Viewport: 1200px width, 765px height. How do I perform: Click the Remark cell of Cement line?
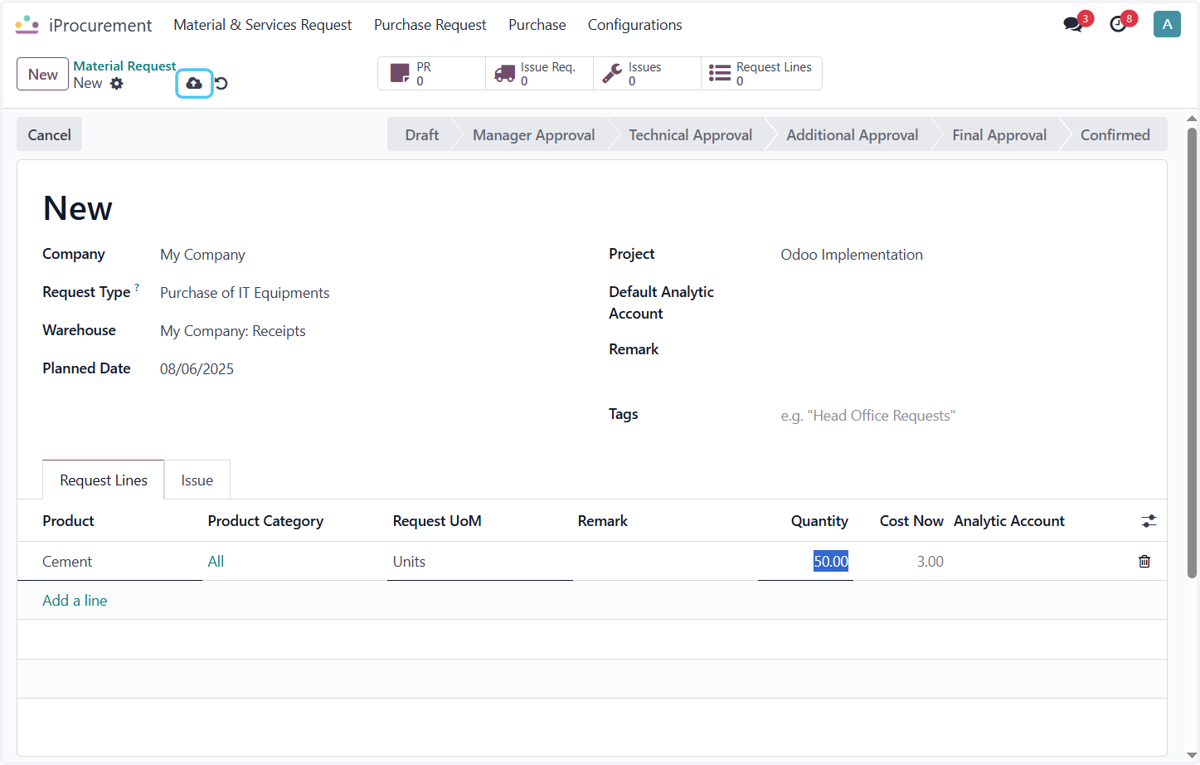click(665, 561)
